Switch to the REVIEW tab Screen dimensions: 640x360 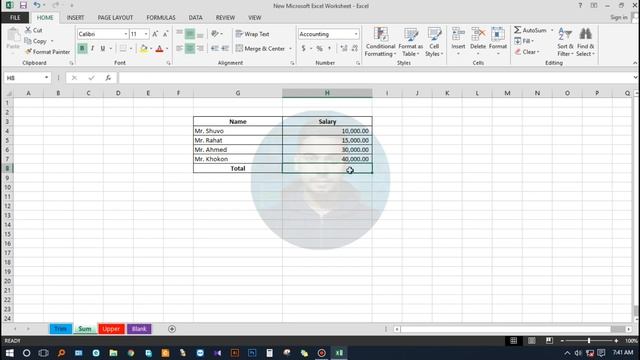(x=225, y=18)
